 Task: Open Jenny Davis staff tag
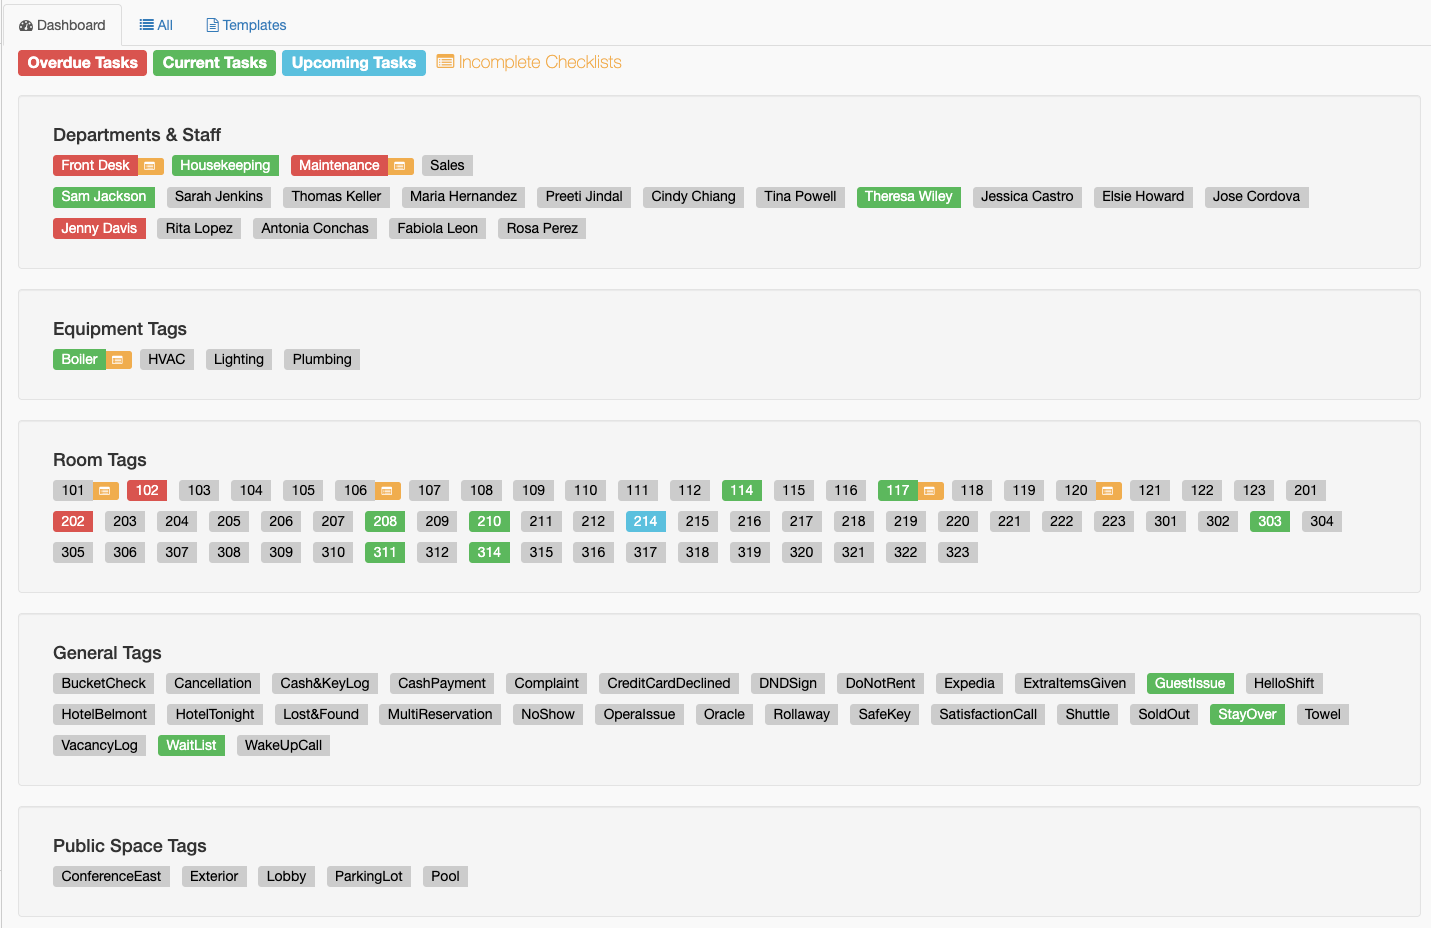click(99, 229)
